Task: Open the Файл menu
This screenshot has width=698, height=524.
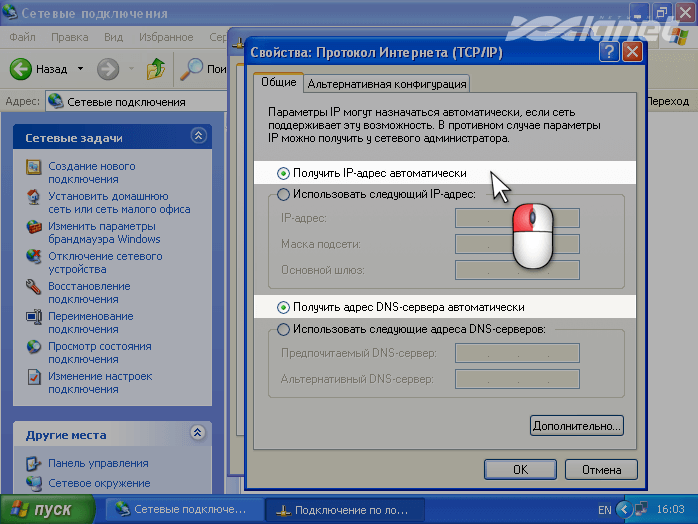Action: (x=22, y=37)
